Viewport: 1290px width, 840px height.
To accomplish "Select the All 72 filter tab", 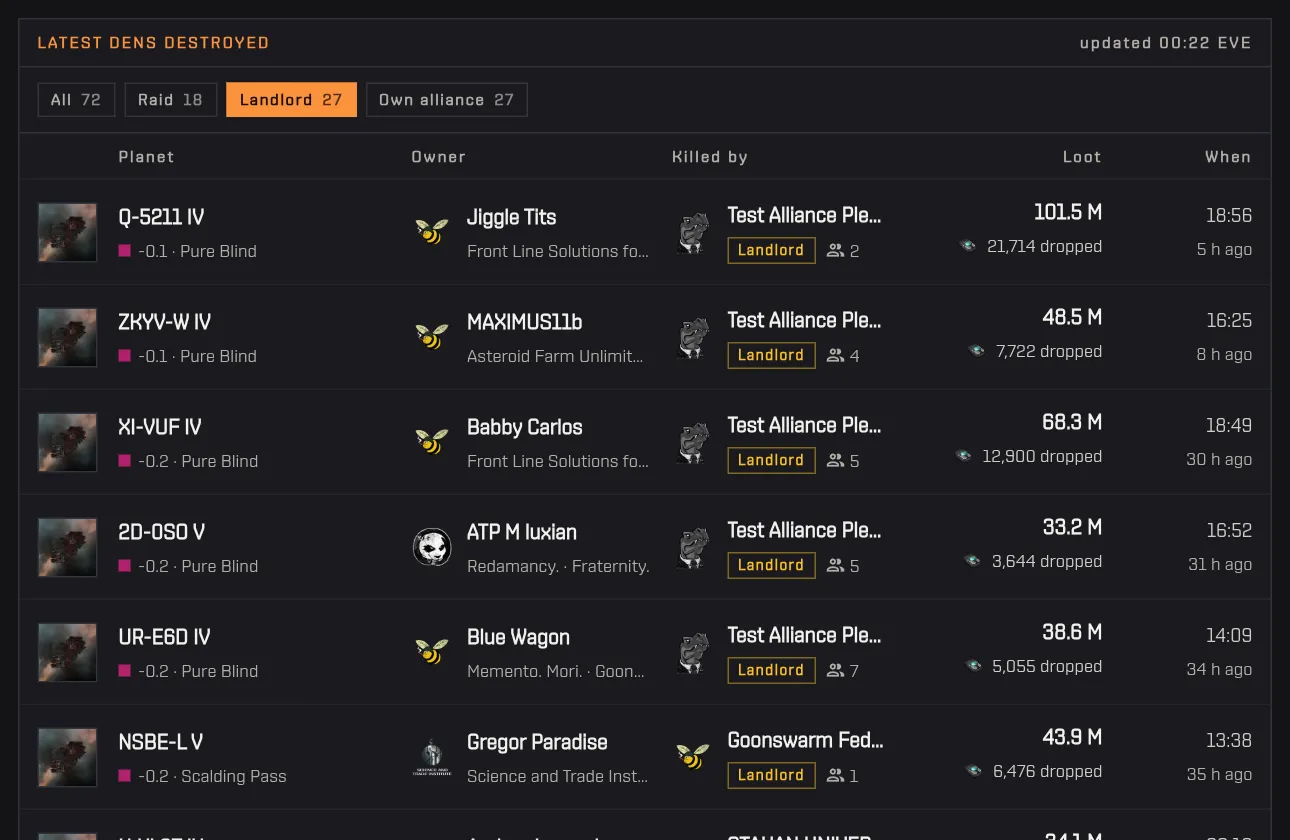I will click(x=76, y=100).
